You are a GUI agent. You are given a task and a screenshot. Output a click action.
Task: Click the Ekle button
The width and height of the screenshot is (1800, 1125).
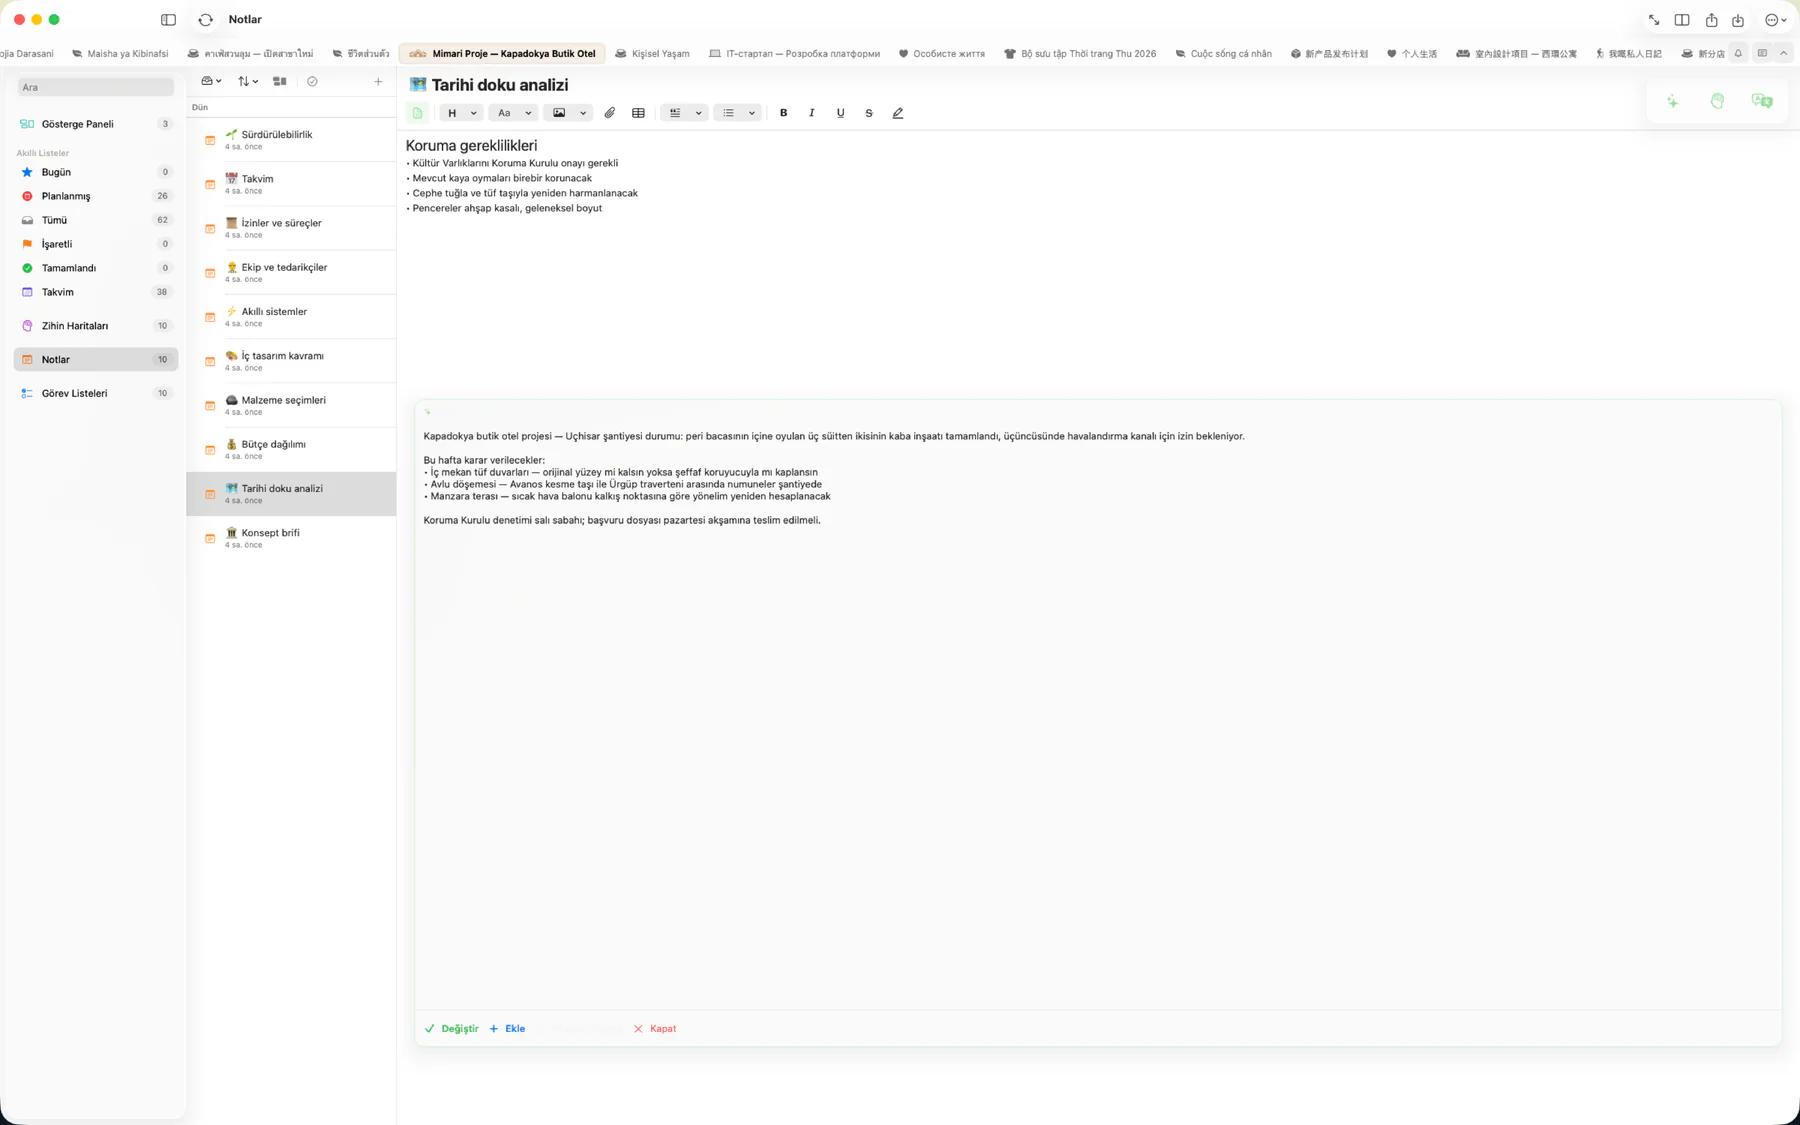(x=507, y=1029)
